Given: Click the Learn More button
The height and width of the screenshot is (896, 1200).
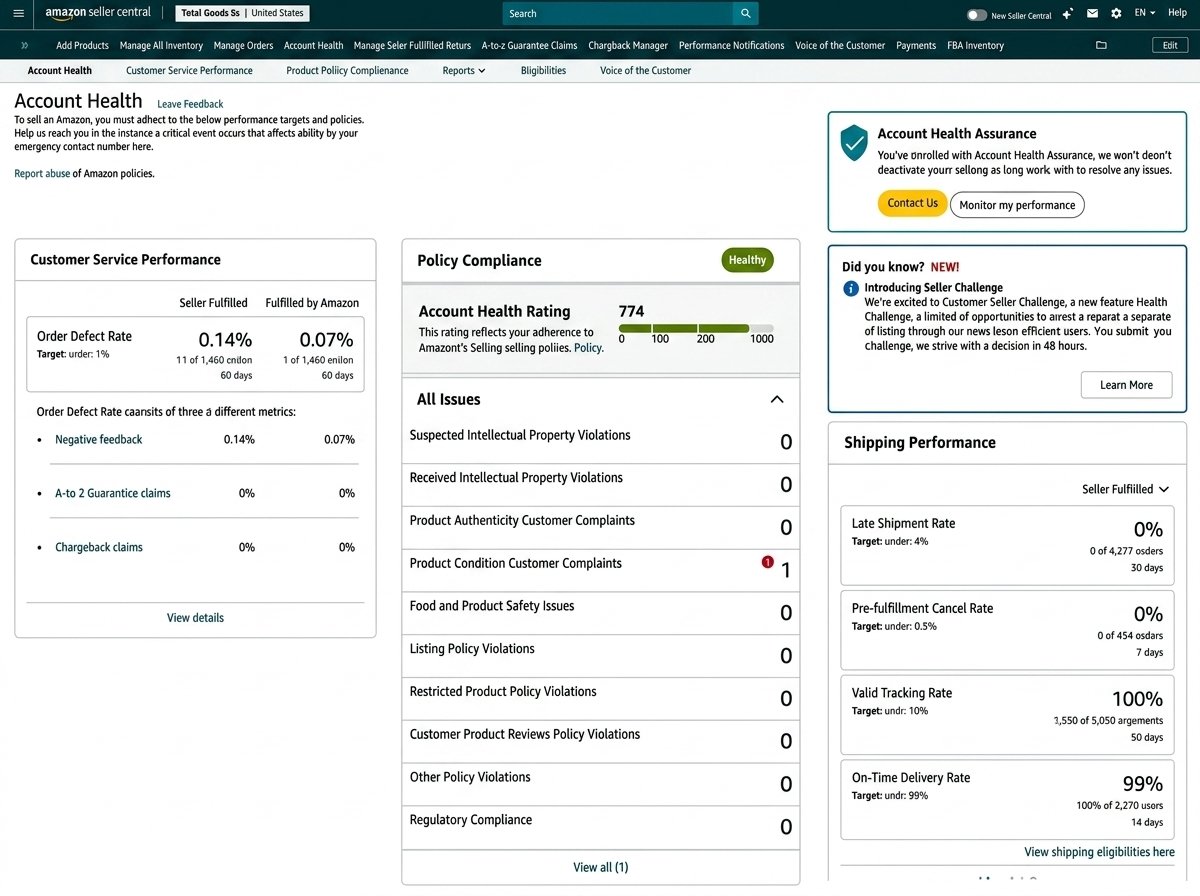Looking at the screenshot, I should pos(1126,385).
